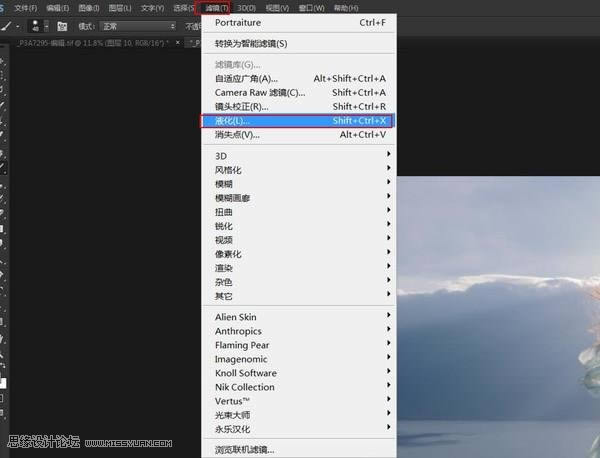Click the foreground color swatch
Screen dimensions: 600x458
pyautogui.click(x=3, y=382)
